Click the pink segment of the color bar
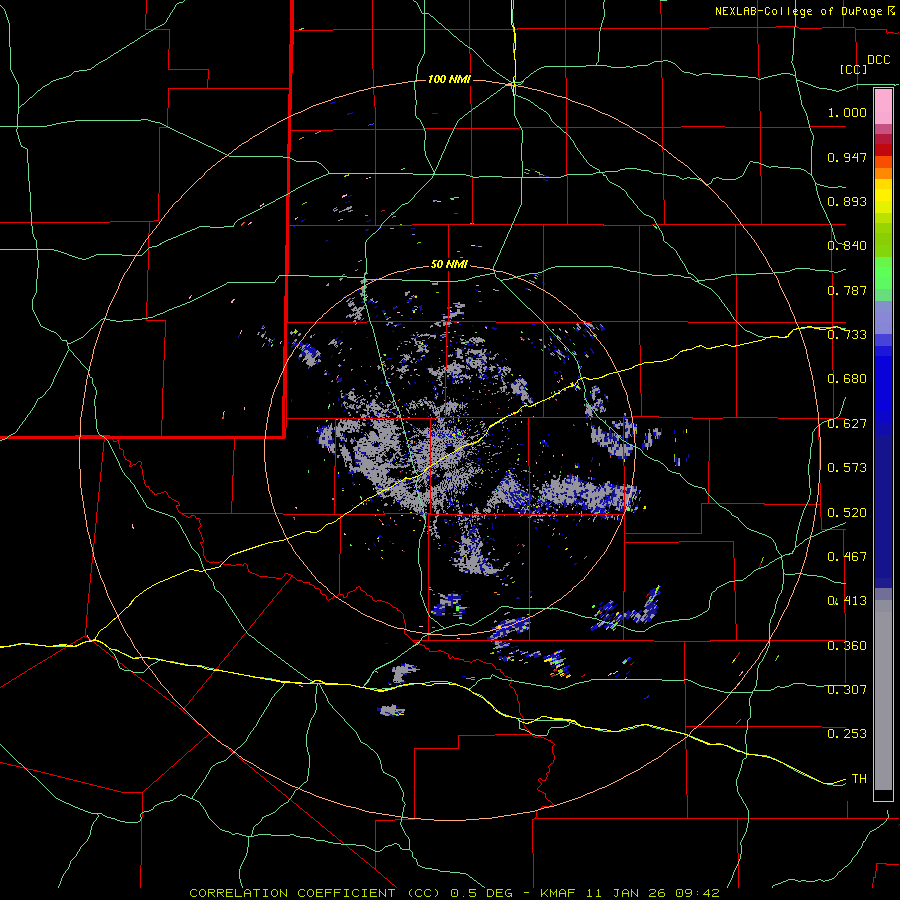Screen dimensions: 900x900 [x=883, y=107]
